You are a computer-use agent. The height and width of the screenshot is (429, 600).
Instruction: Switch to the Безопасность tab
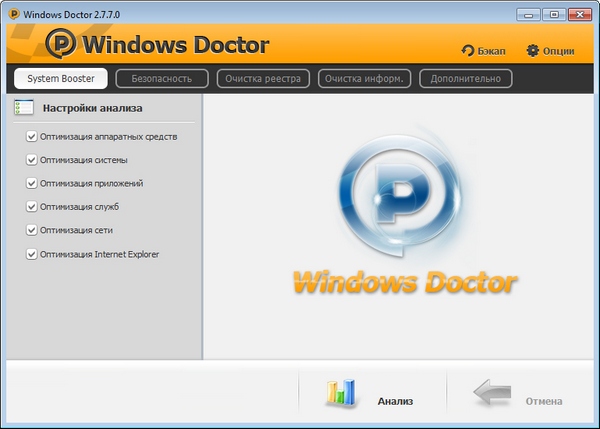coord(162,78)
